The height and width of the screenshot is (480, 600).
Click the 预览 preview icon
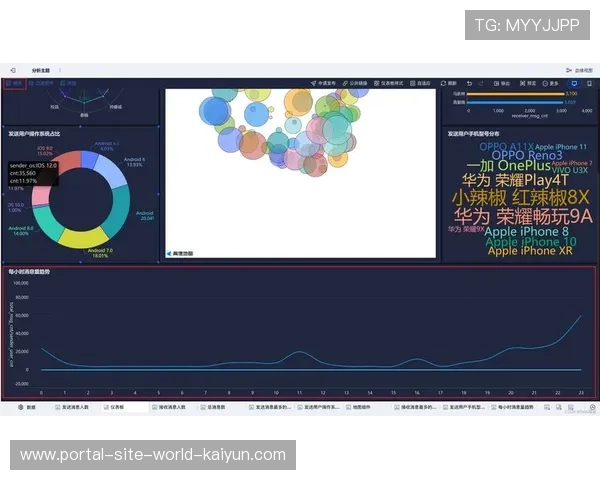[x=523, y=83]
